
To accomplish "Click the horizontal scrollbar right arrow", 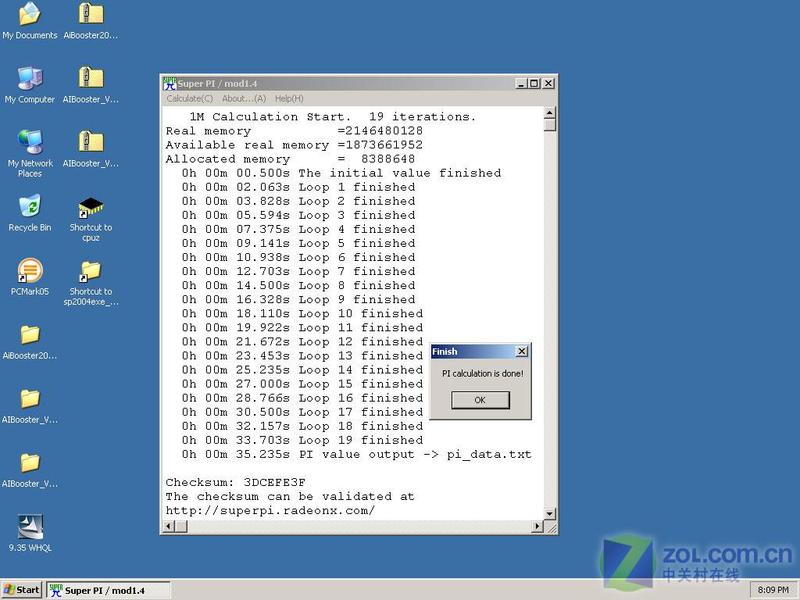I will pos(537,526).
